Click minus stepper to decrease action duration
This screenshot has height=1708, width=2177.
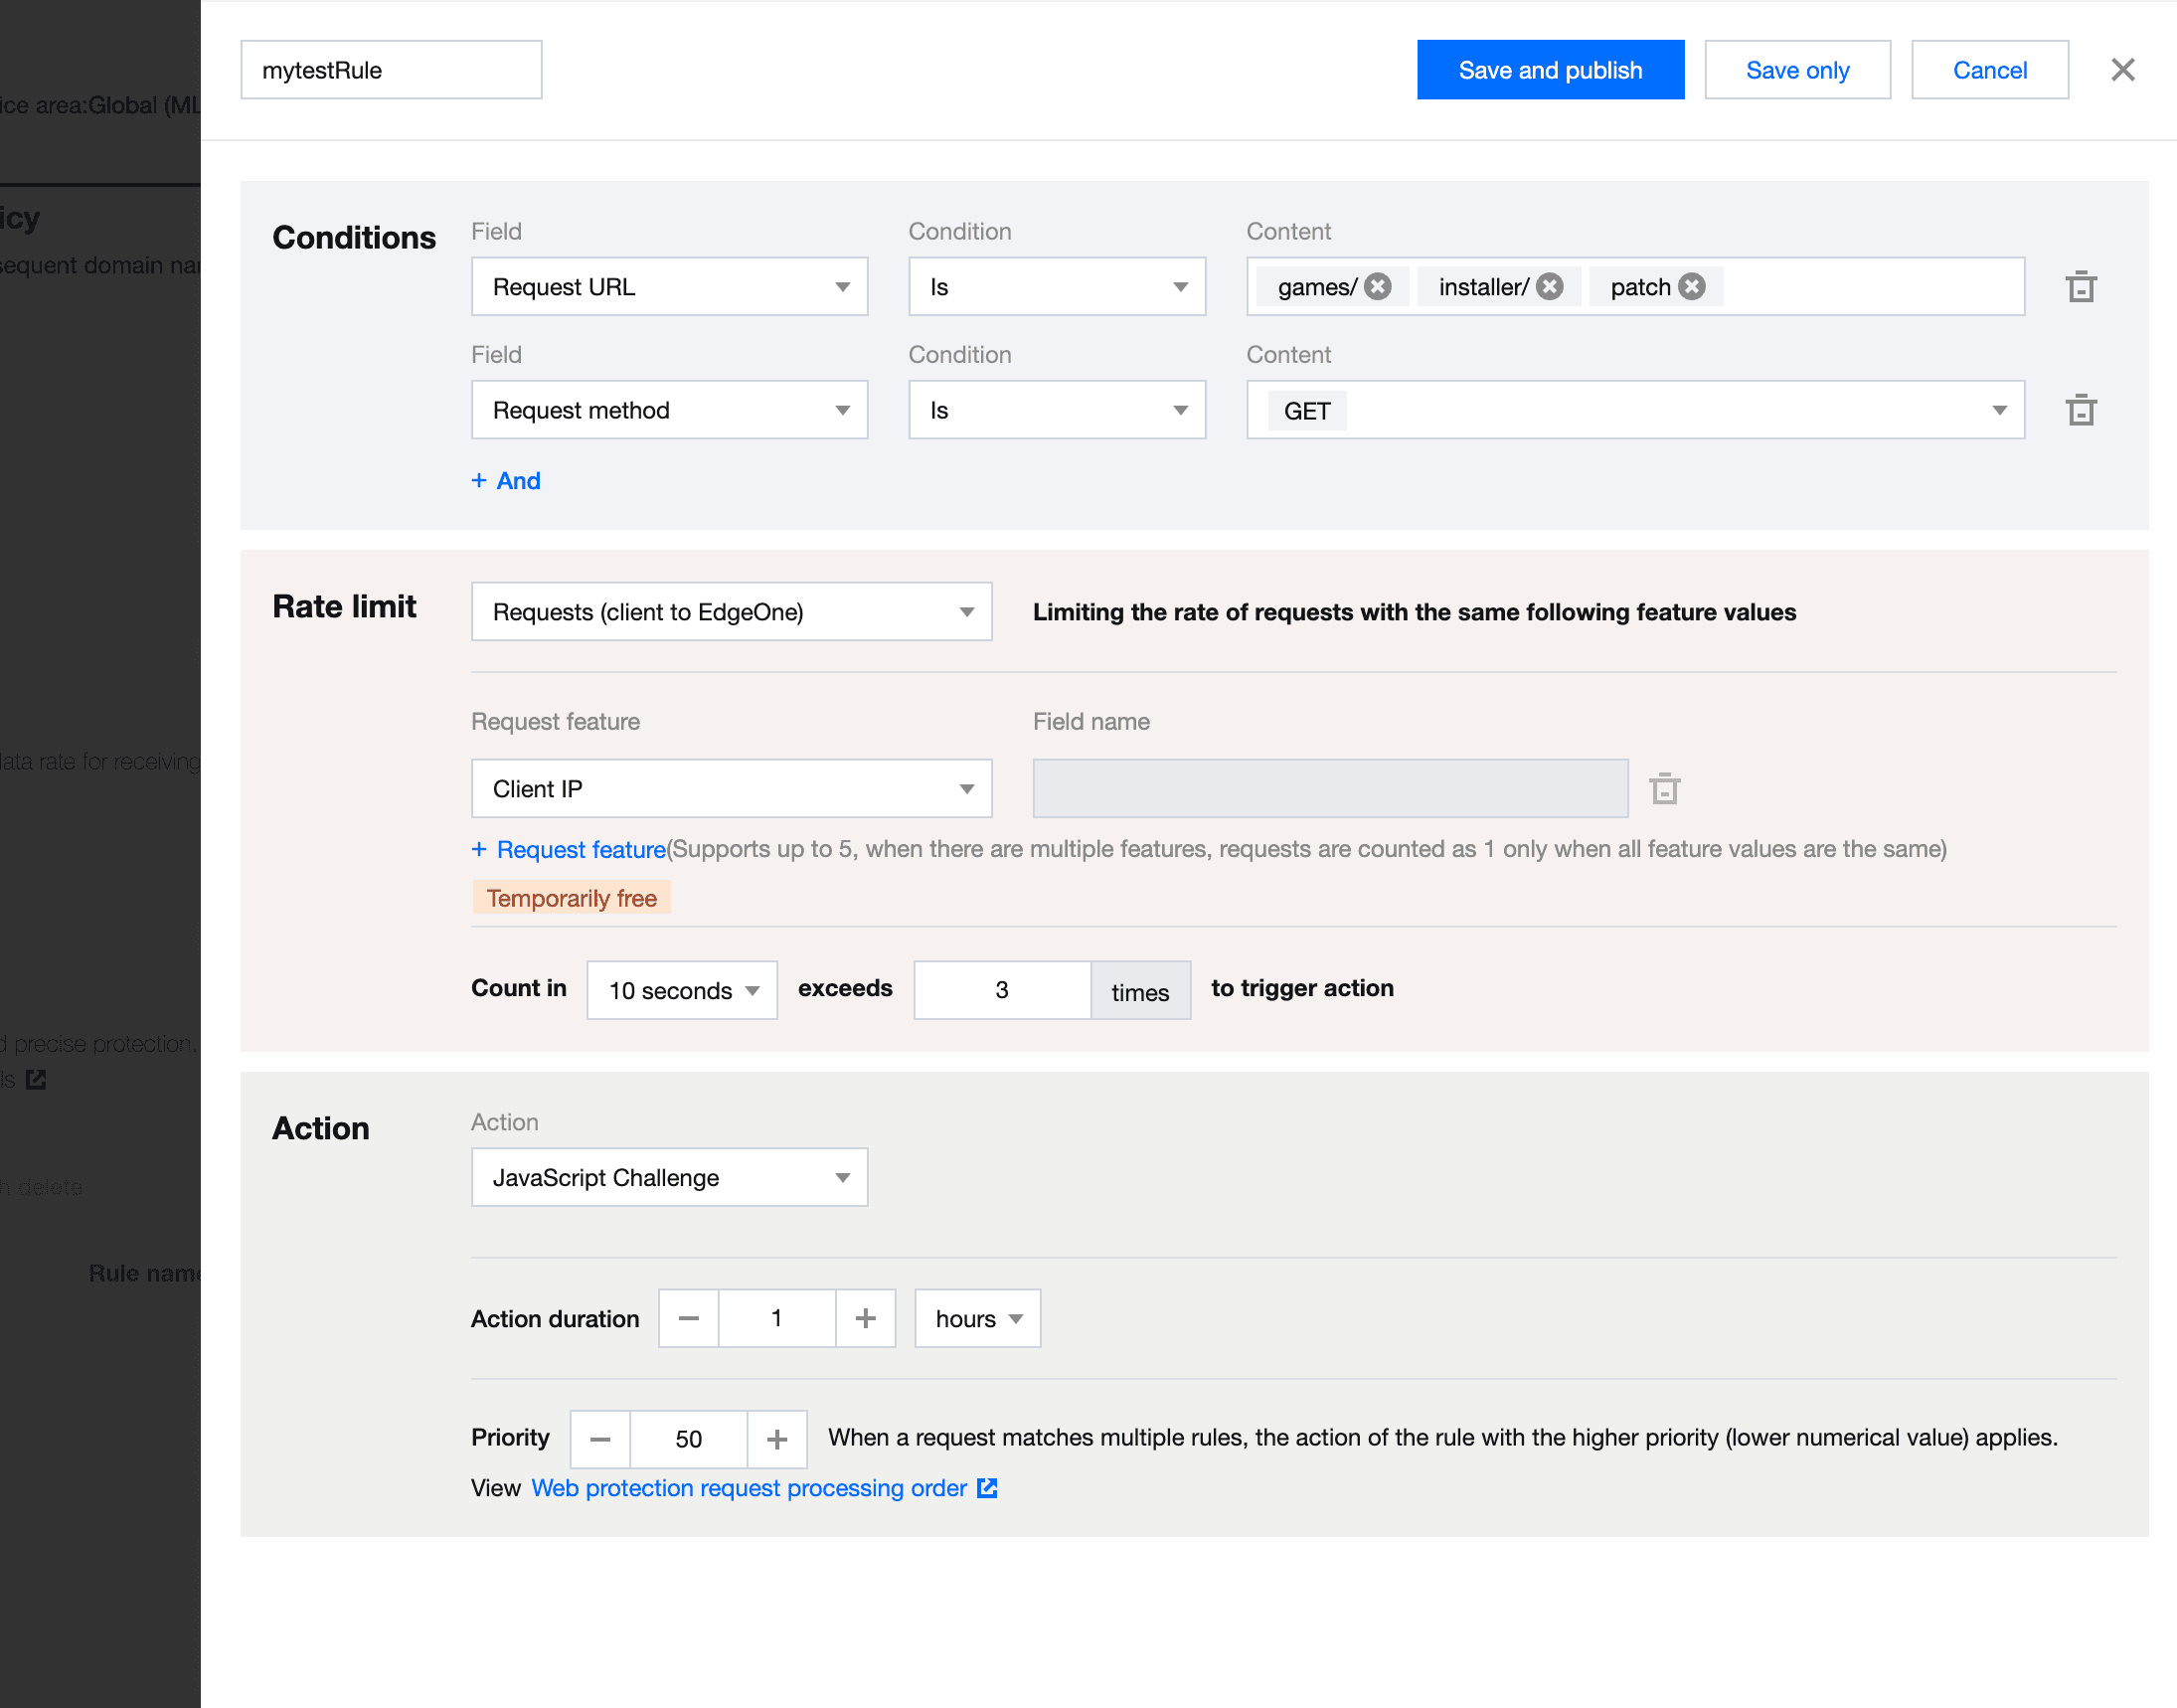click(689, 1317)
